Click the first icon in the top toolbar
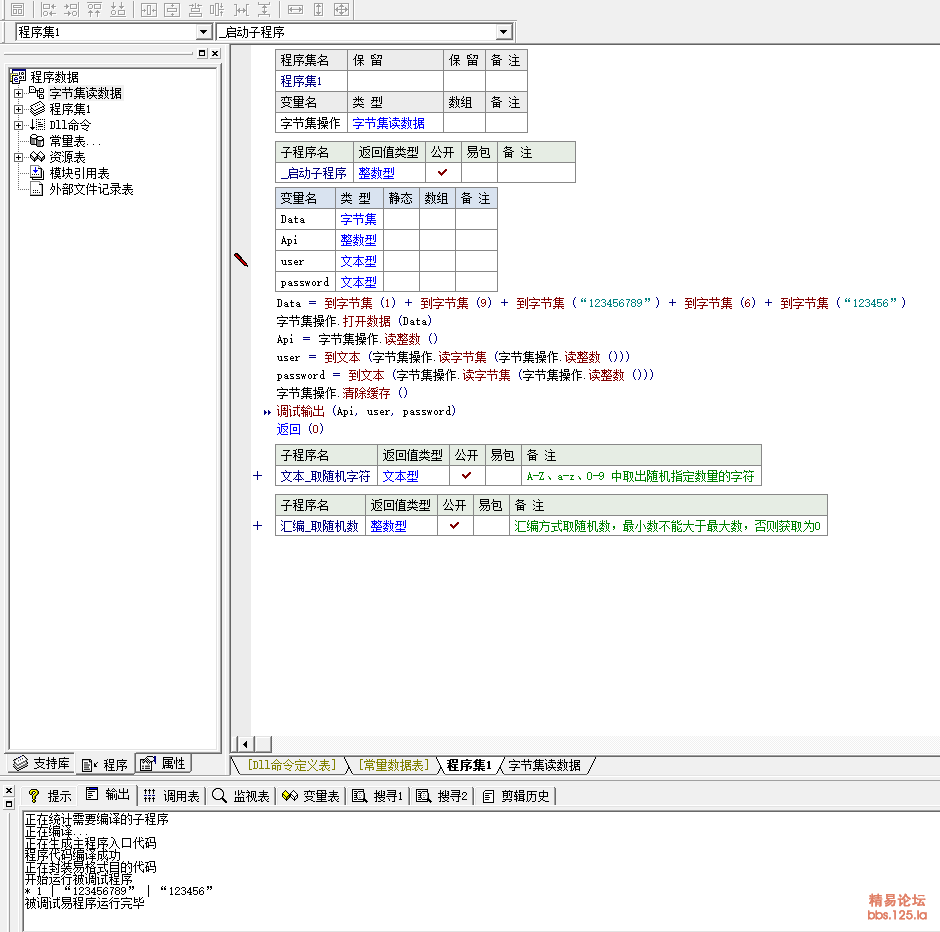This screenshot has width=940, height=932. (x=17, y=10)
